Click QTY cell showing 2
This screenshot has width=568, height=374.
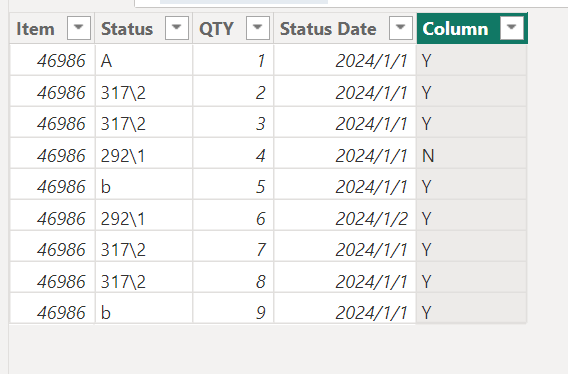[x=233, y=92]
